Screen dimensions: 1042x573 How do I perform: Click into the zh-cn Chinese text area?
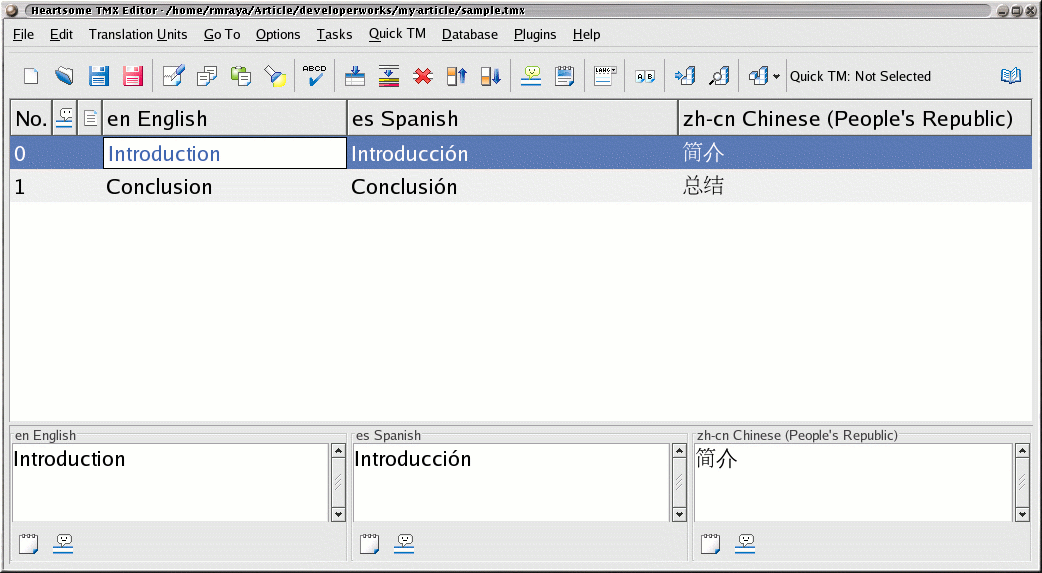coord(853,483)
